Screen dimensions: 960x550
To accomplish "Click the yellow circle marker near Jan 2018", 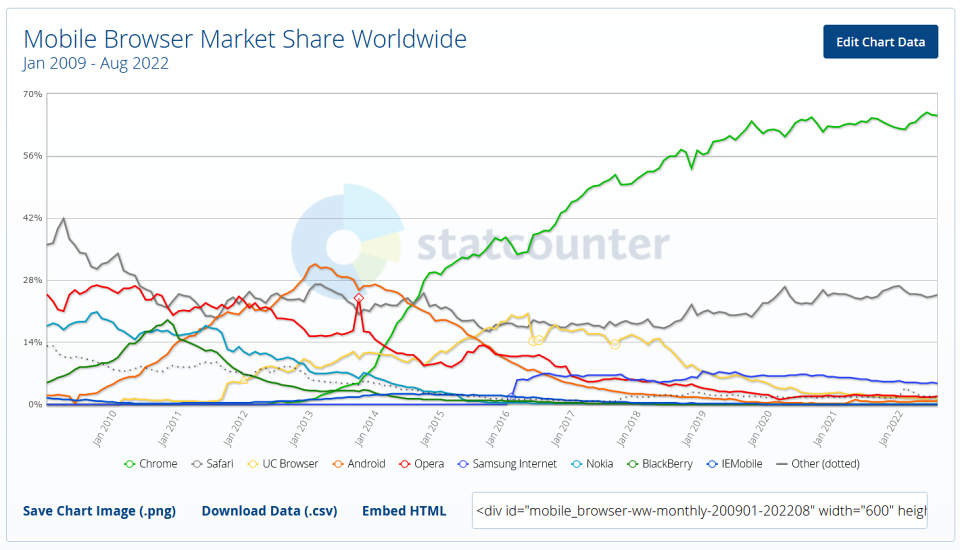I will 615,345.
